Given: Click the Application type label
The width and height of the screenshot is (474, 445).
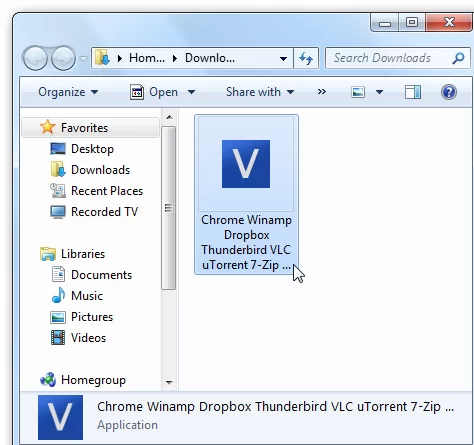Looking at the screenshot, I should point(127,425).
